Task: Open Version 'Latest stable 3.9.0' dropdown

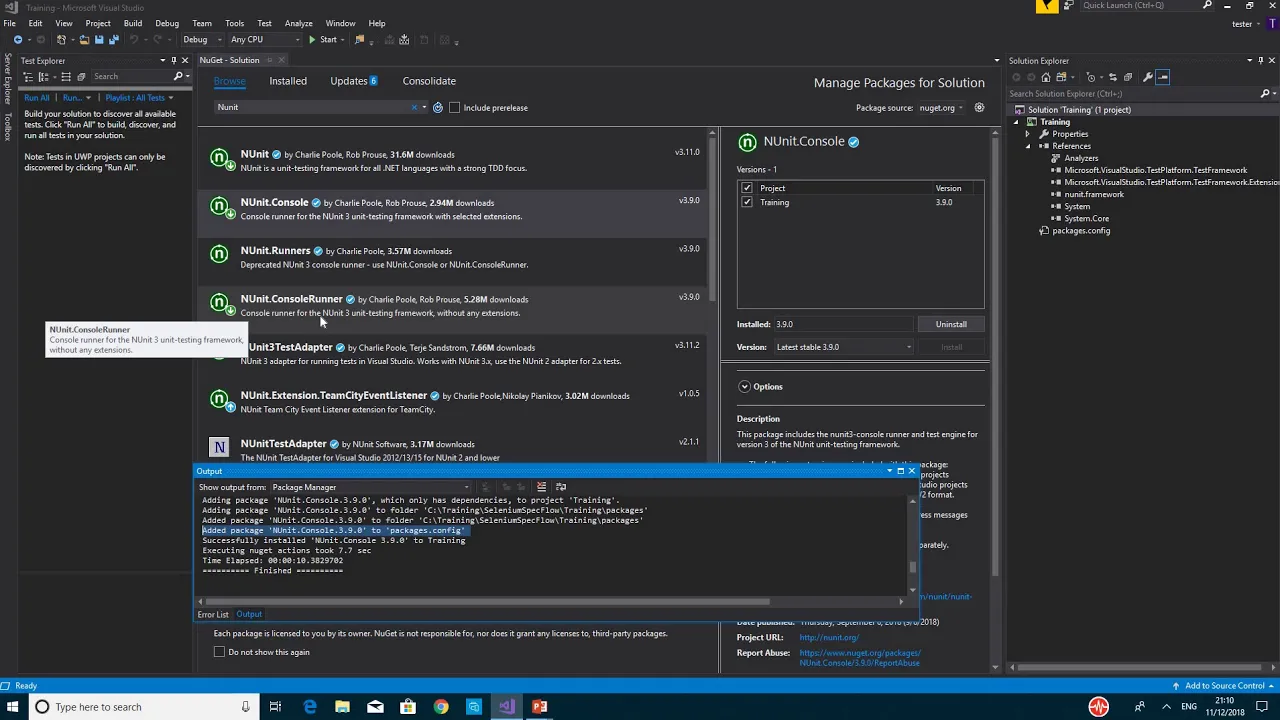Action: point(843,347)
